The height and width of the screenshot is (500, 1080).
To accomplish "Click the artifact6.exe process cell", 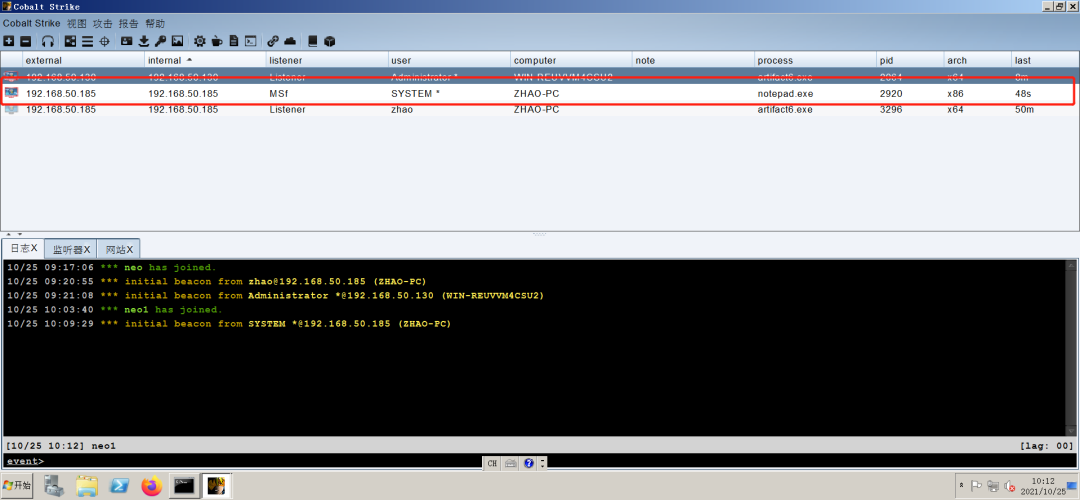I will click(x=815, y=109).
